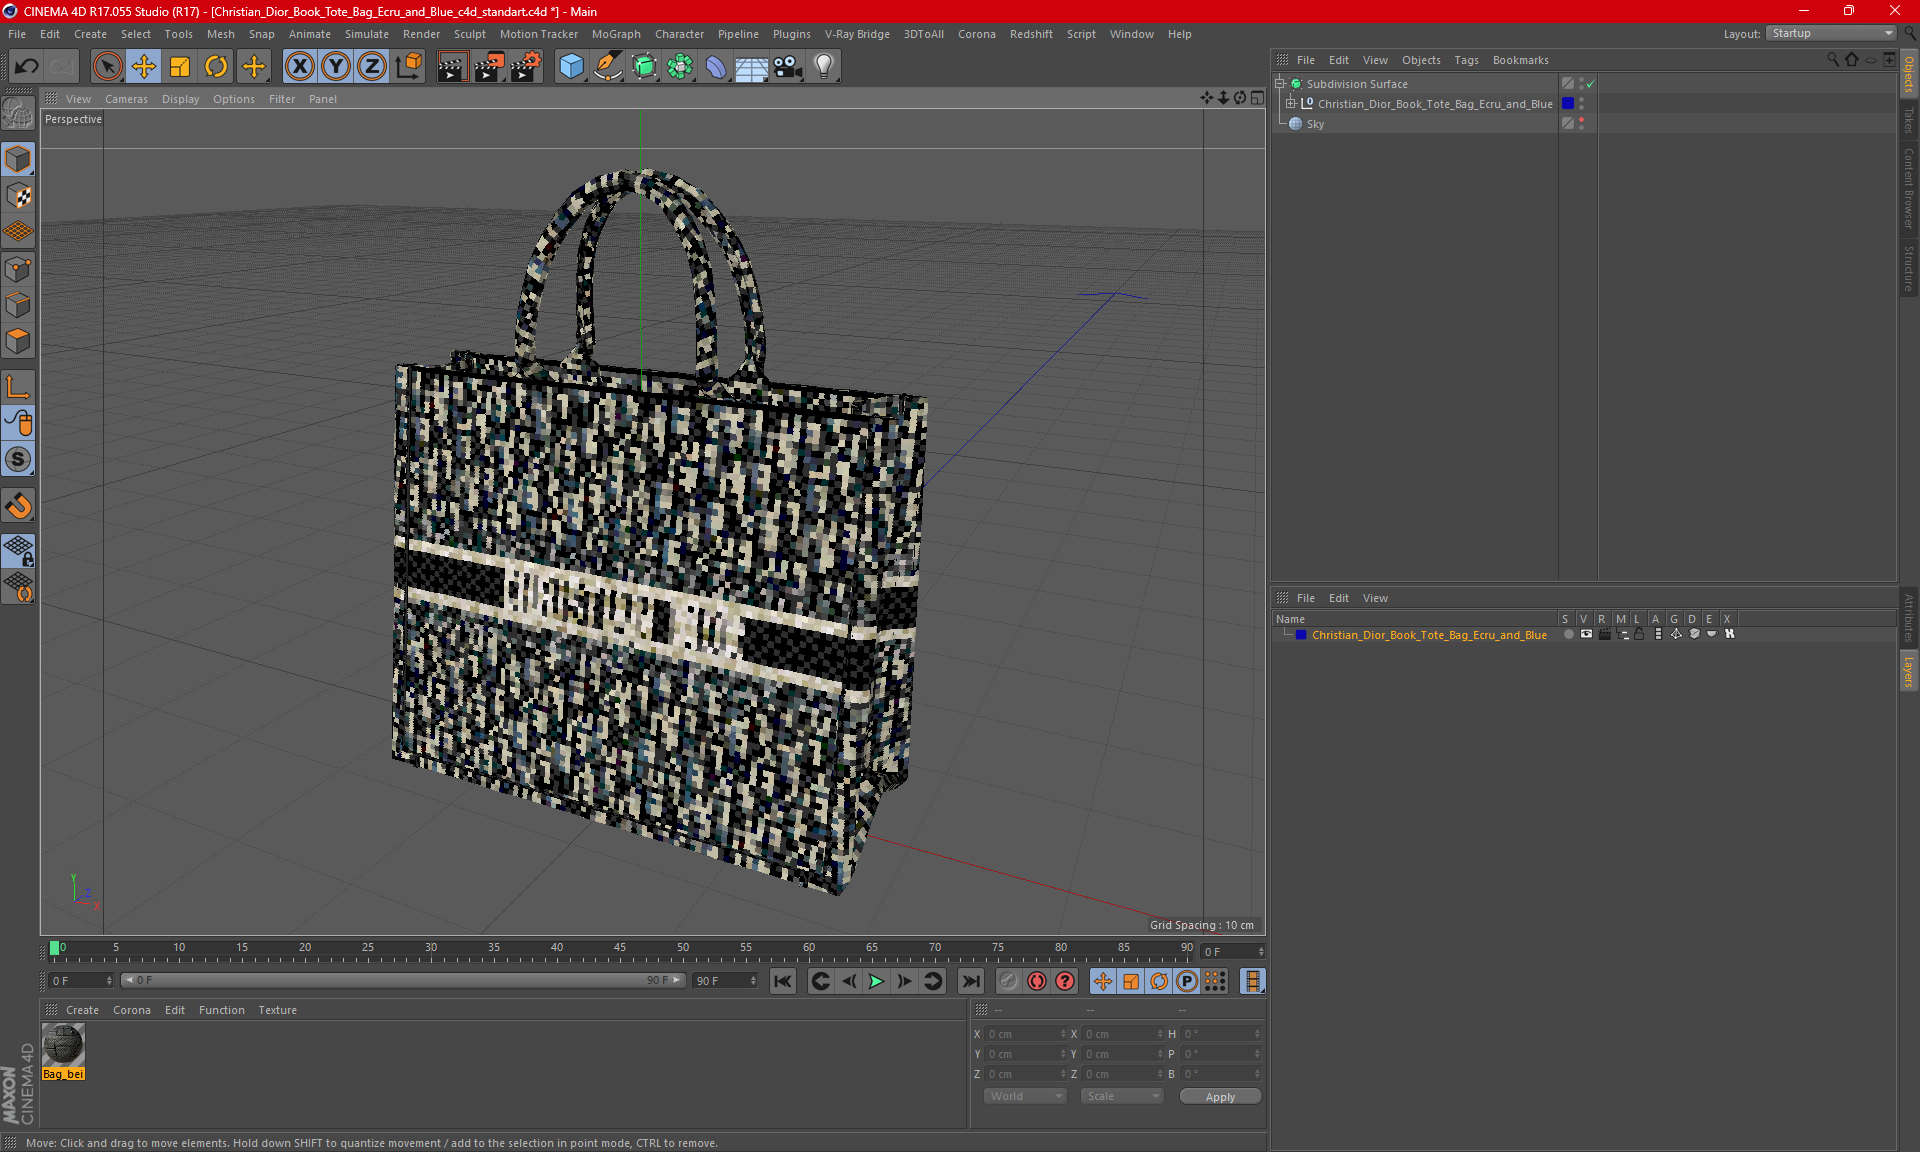1920x1152 pixels.
Task: Click the Camera object icon
Action: pos(787,66)
